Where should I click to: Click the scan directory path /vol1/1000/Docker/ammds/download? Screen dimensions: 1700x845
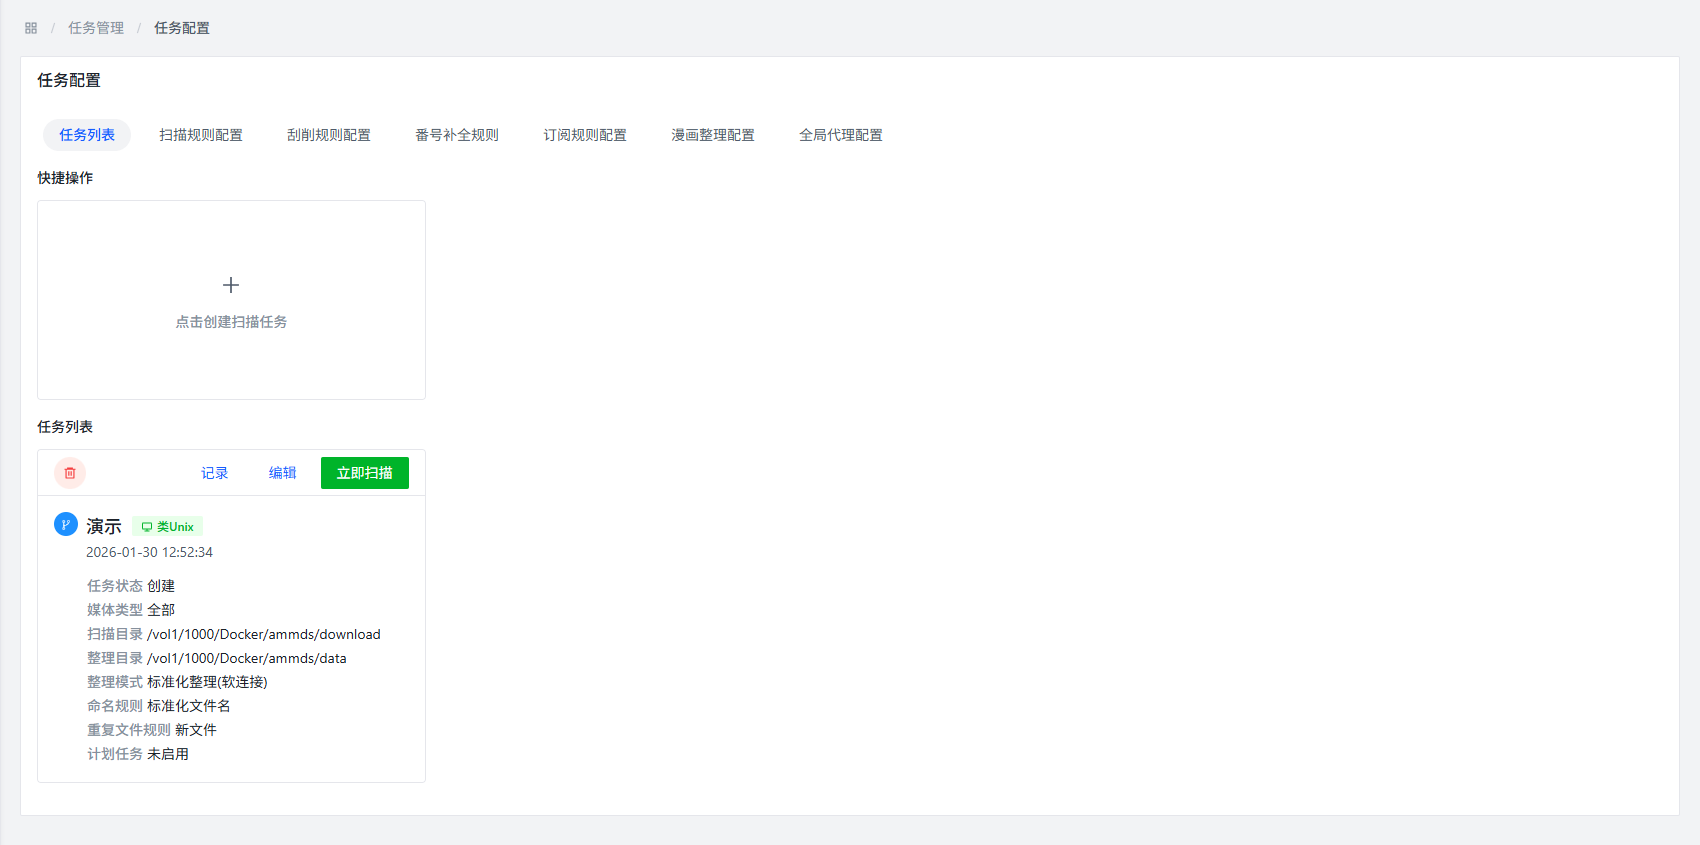(x=264, y=634)
